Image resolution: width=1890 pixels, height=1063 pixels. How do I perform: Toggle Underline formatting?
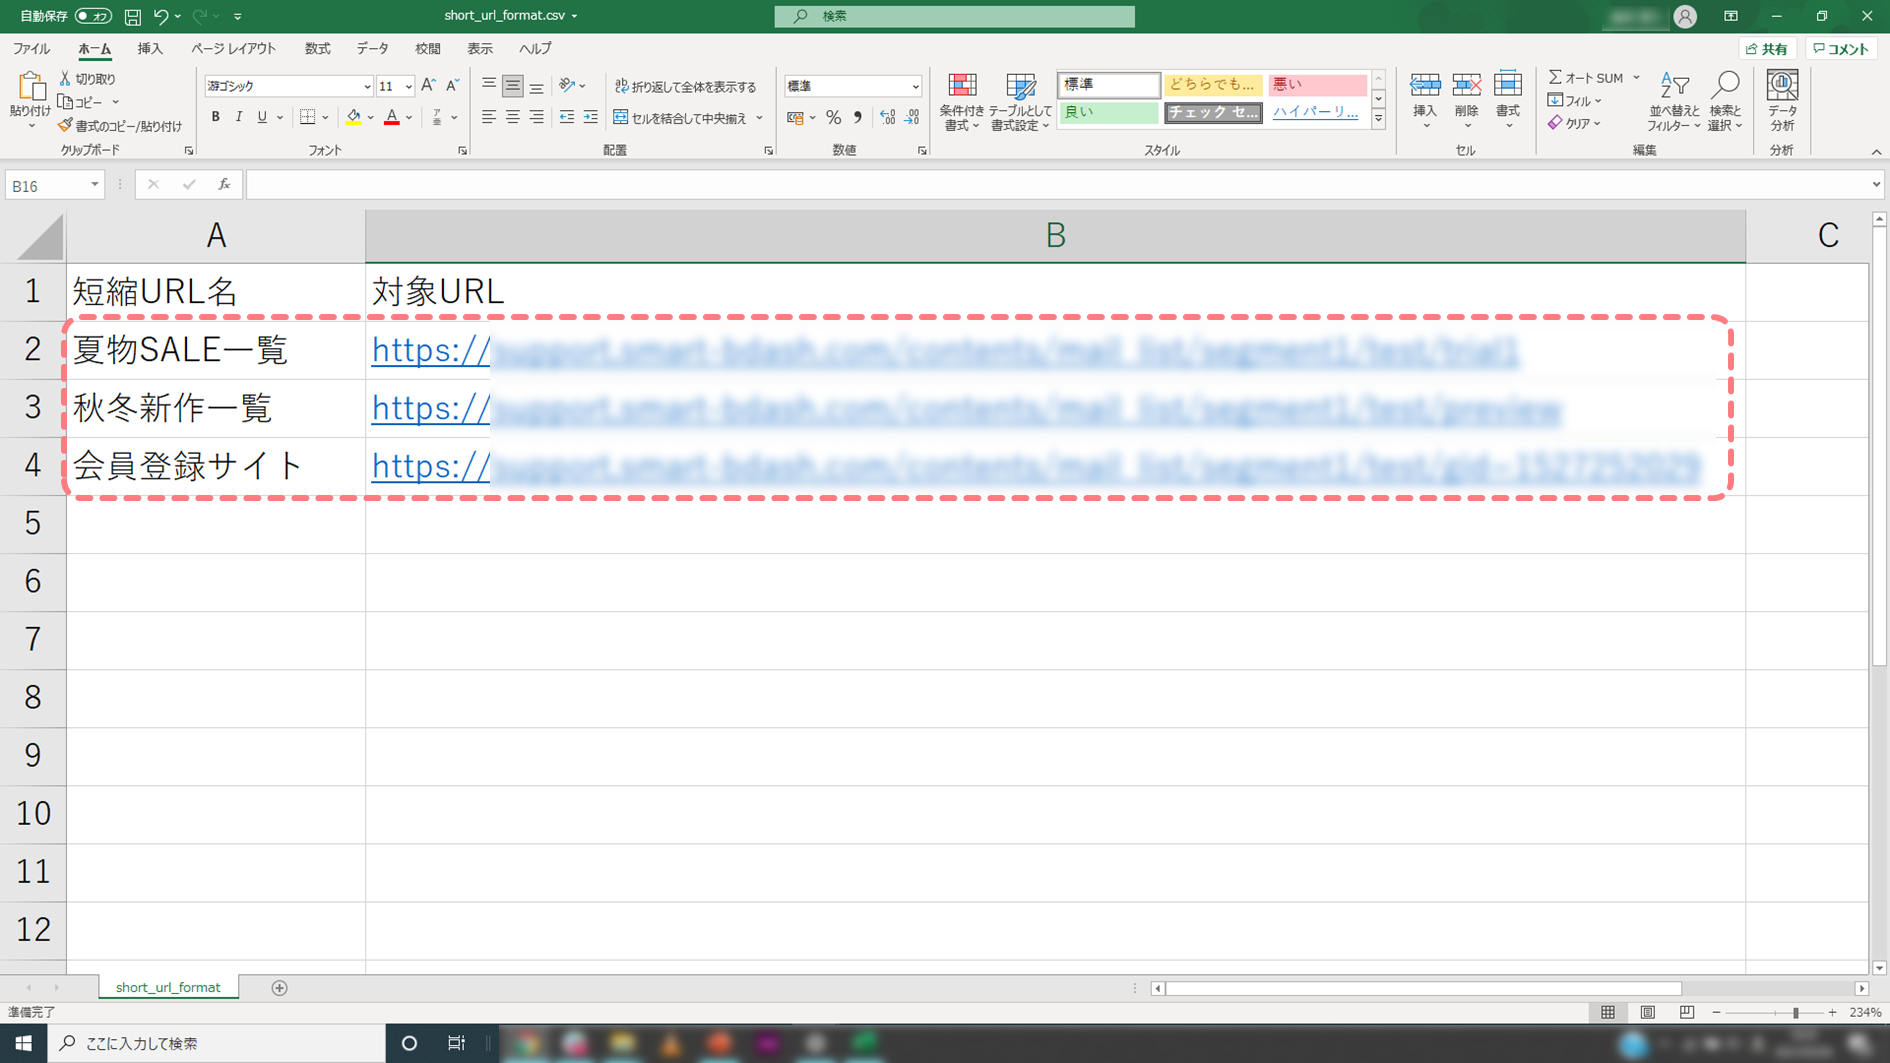click(262, 117)
